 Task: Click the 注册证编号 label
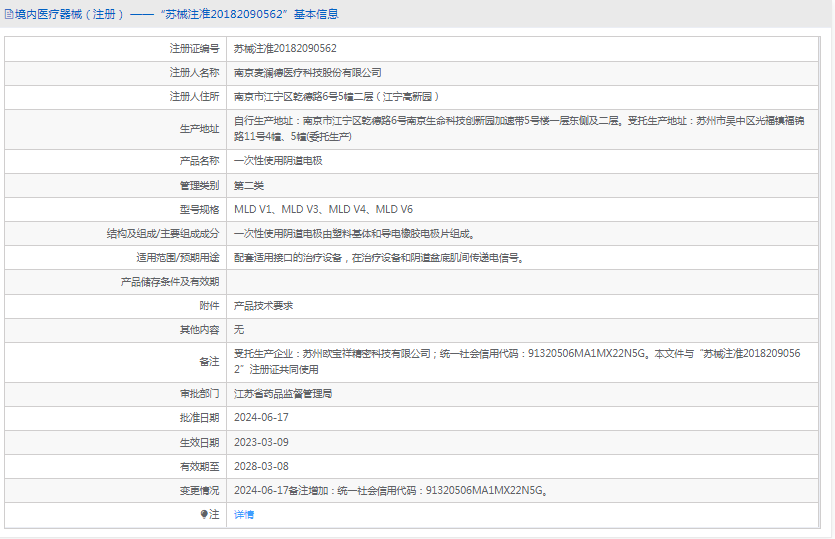coord(194,48)
